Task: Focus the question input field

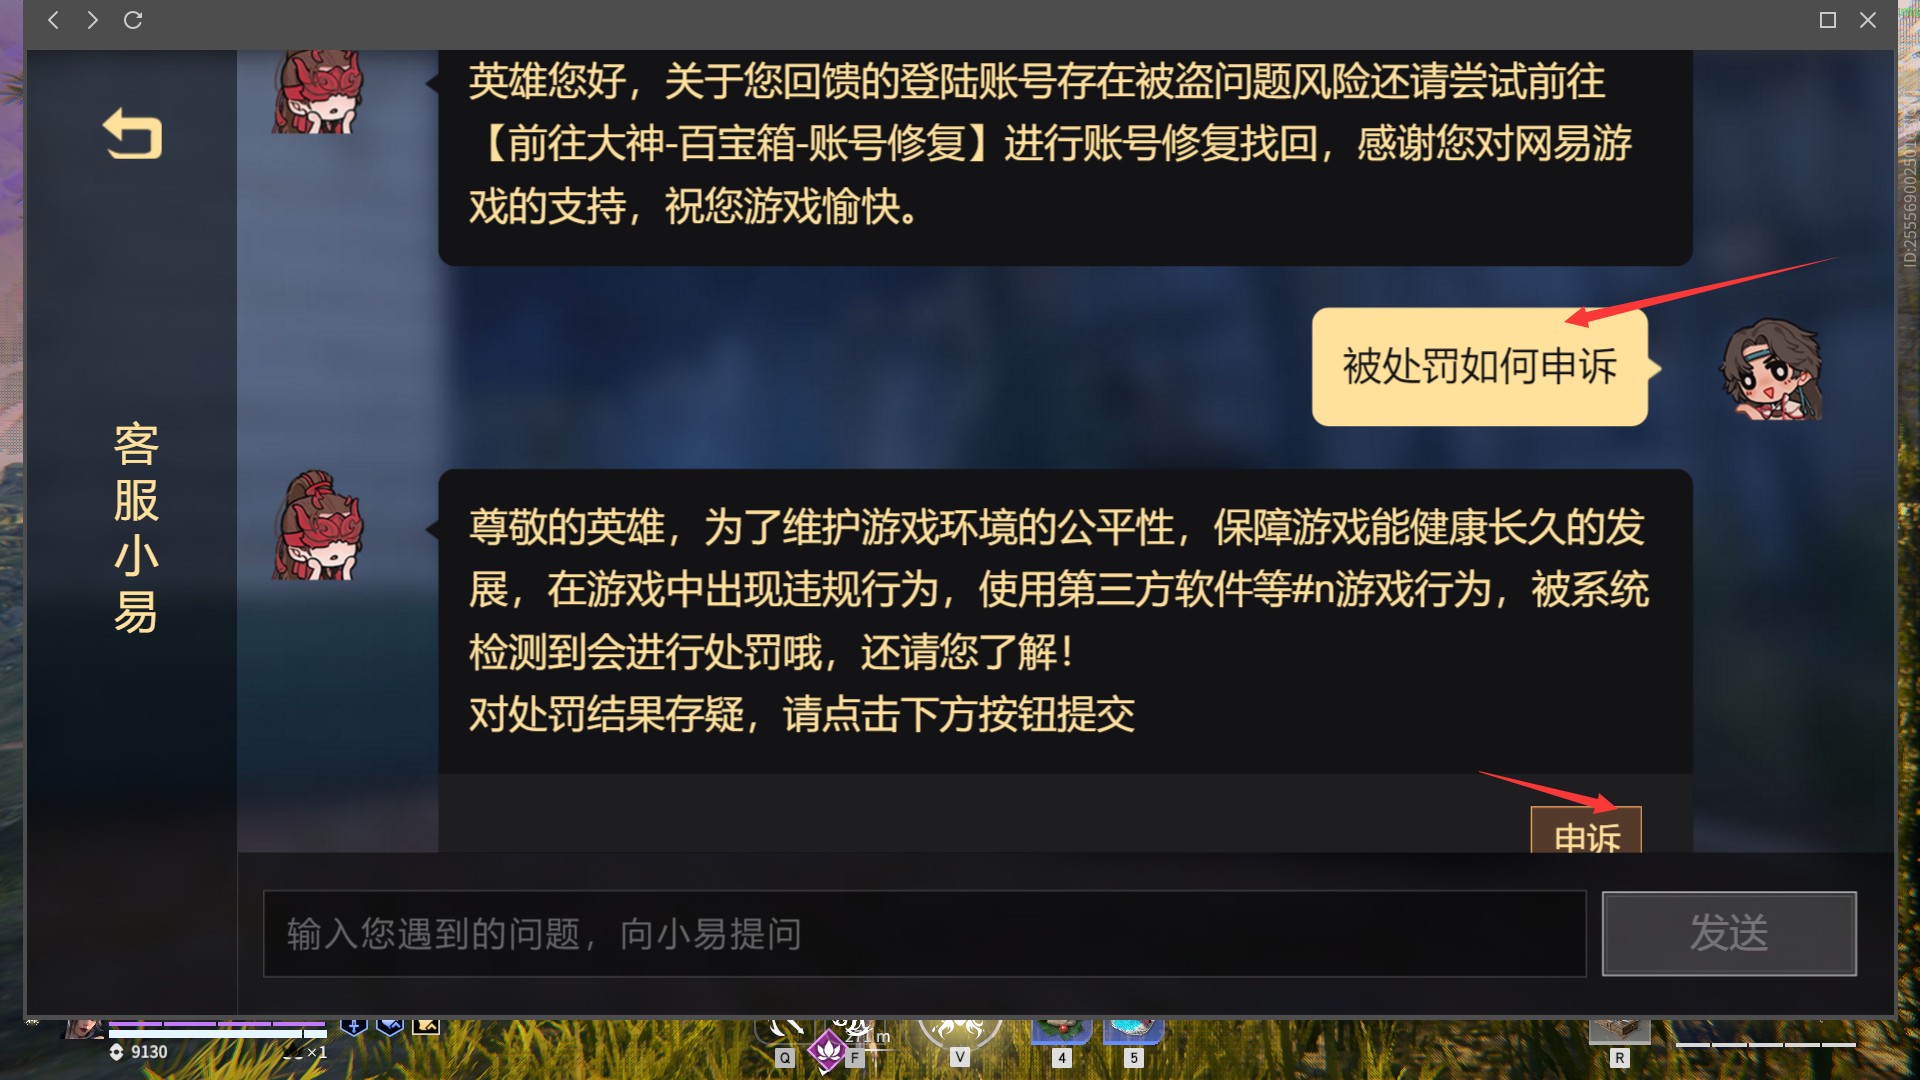Action: [x=924, y=933]
